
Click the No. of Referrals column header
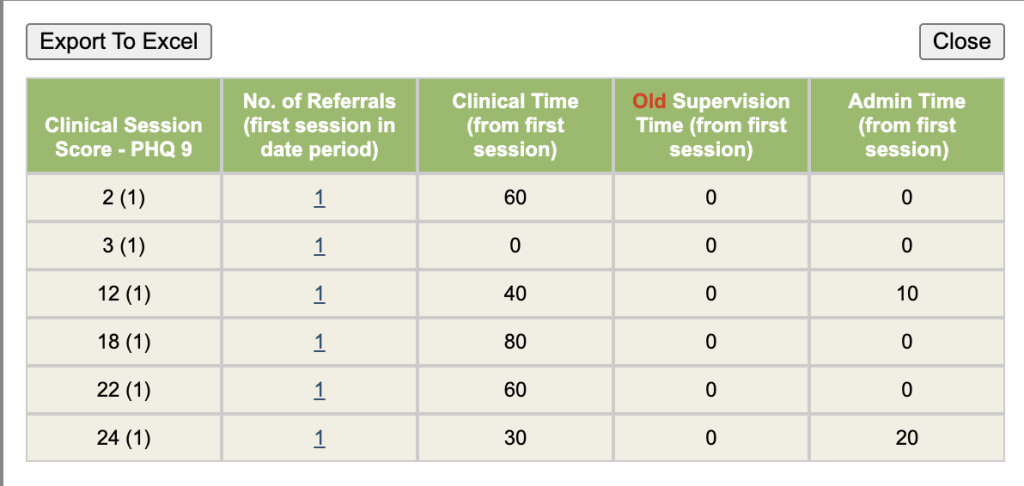click(x=319, y=126)
